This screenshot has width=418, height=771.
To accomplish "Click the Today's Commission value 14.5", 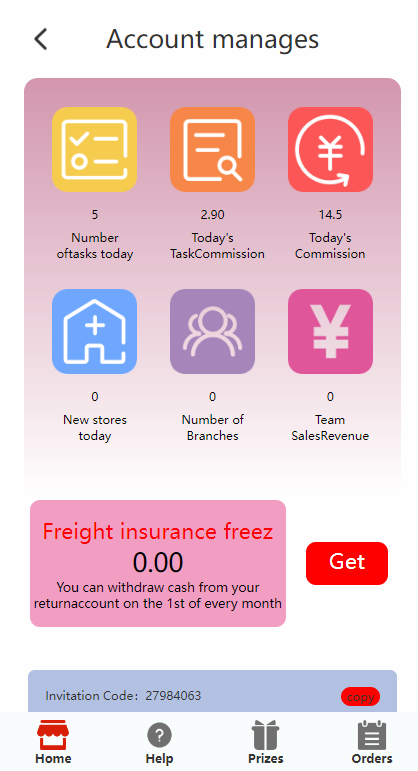I will [330, 214].
